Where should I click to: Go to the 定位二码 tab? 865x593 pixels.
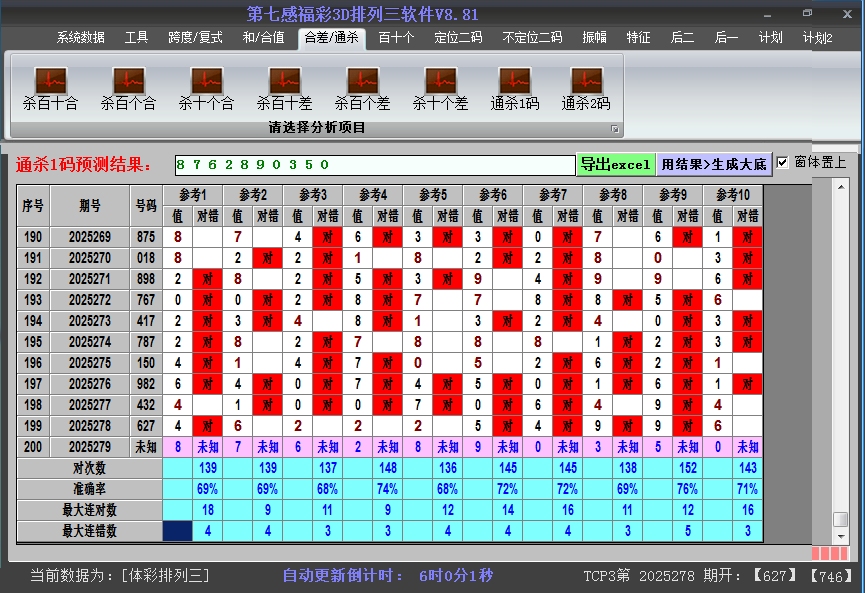458,38
